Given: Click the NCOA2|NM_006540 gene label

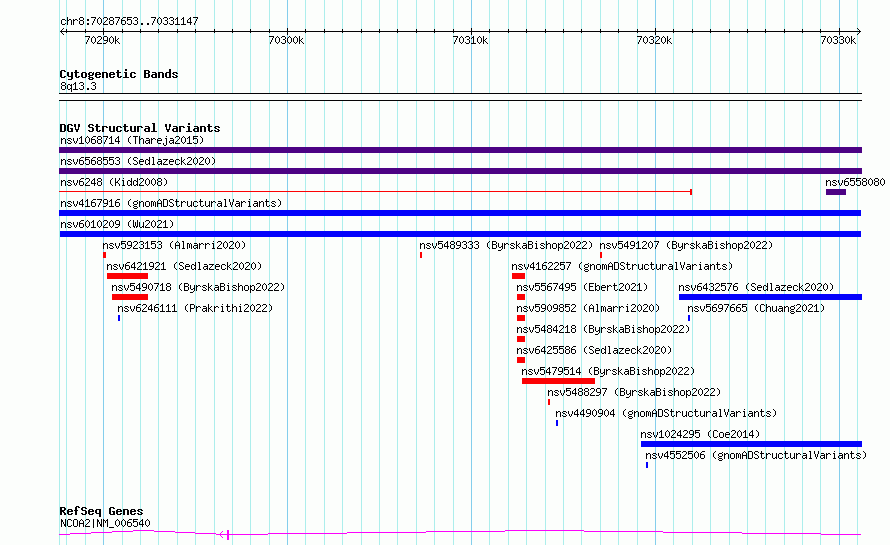Looking at the screenshot, I should pyautogui.click(x=105, y=523).
